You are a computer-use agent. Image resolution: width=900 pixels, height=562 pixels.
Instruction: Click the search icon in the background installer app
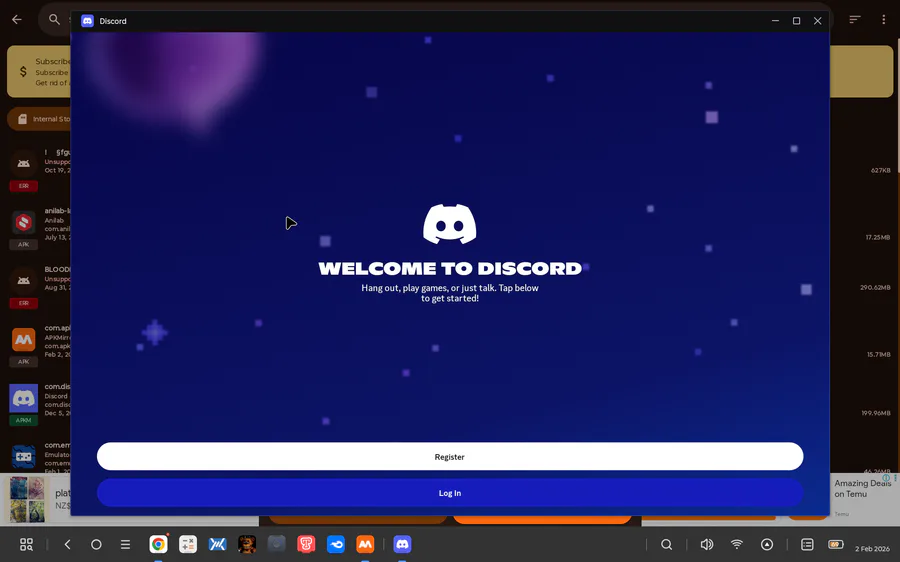point(54,20)
